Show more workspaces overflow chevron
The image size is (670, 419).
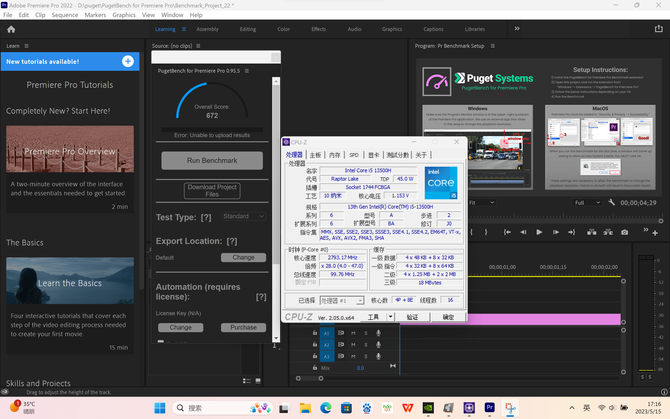pyautogui.click(x=517, y=29)
